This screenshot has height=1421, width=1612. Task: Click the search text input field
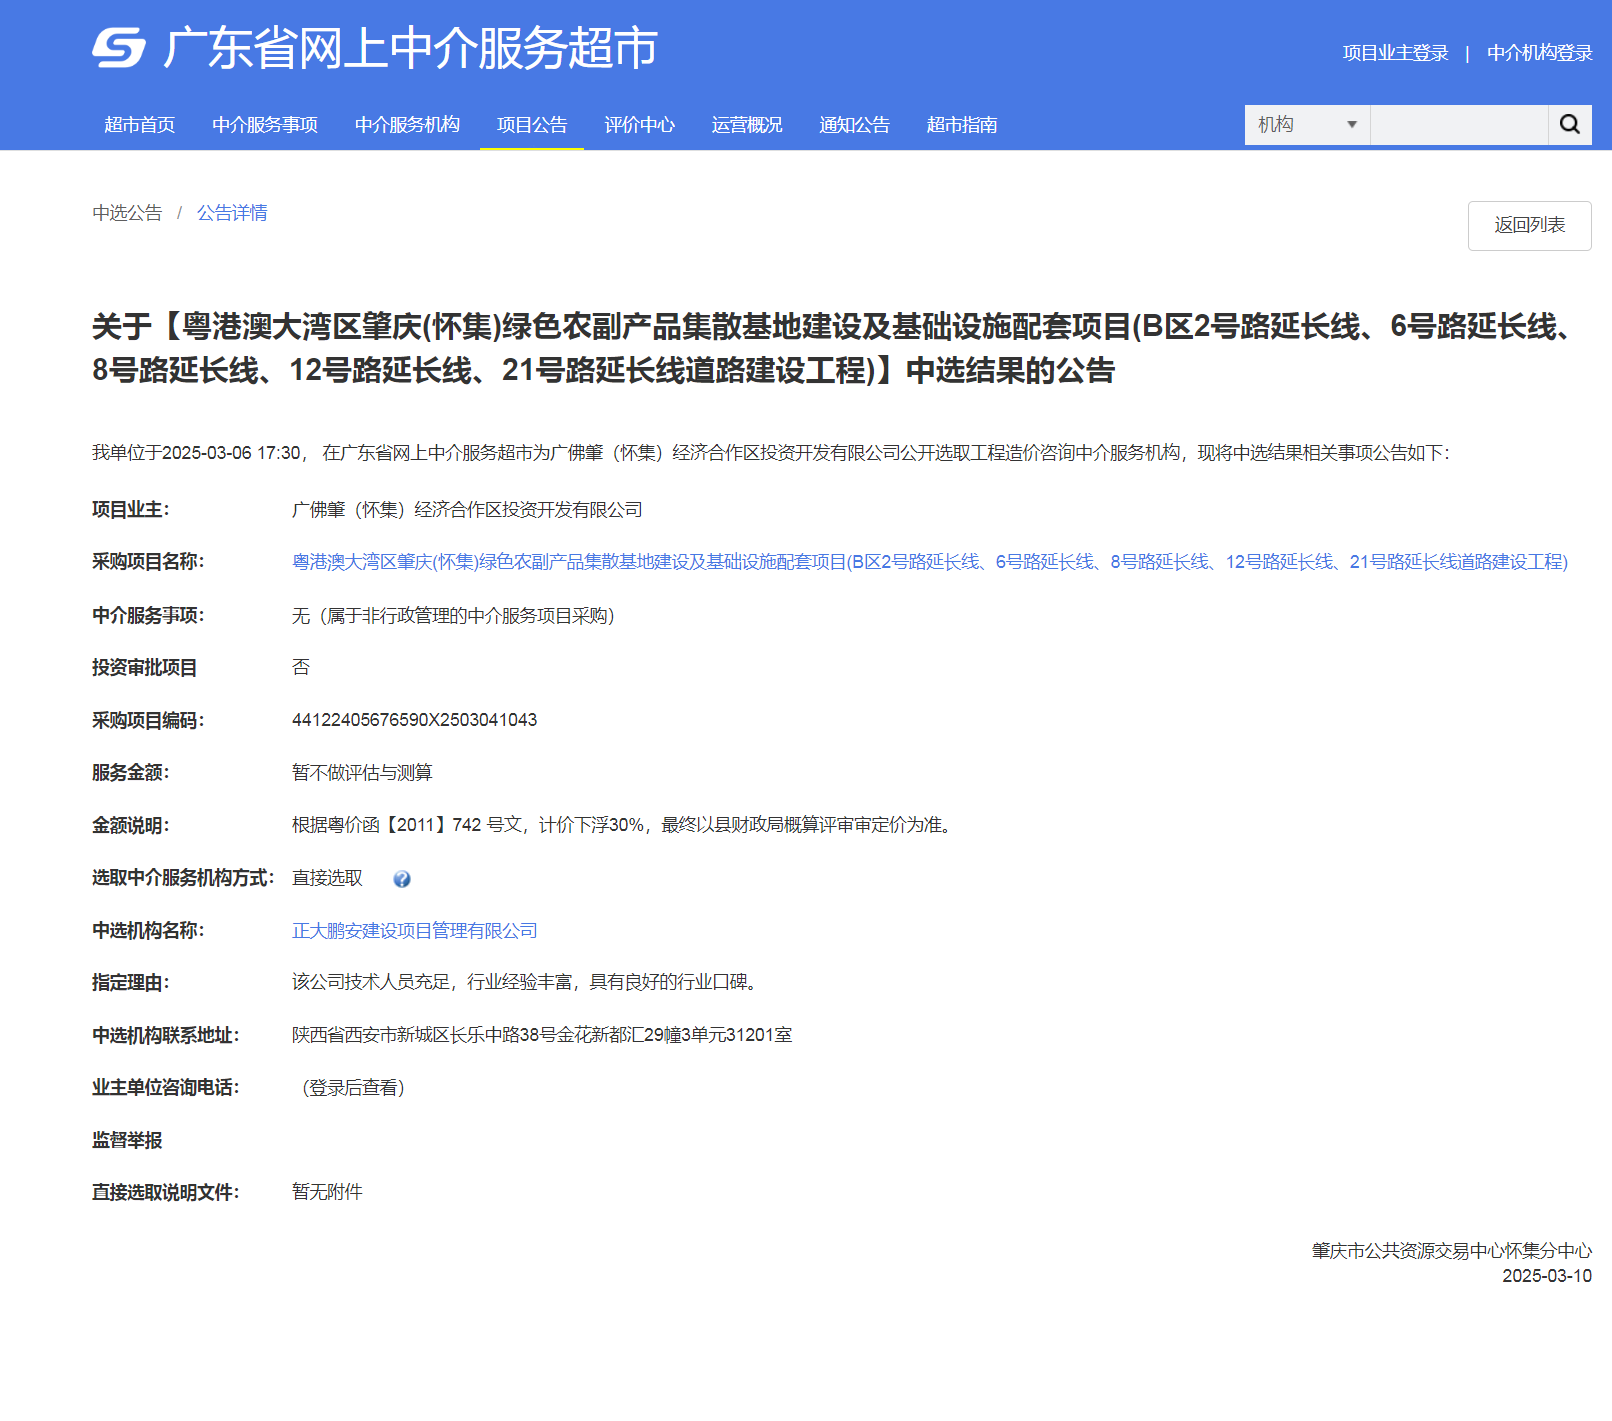tap(1458, 125)
